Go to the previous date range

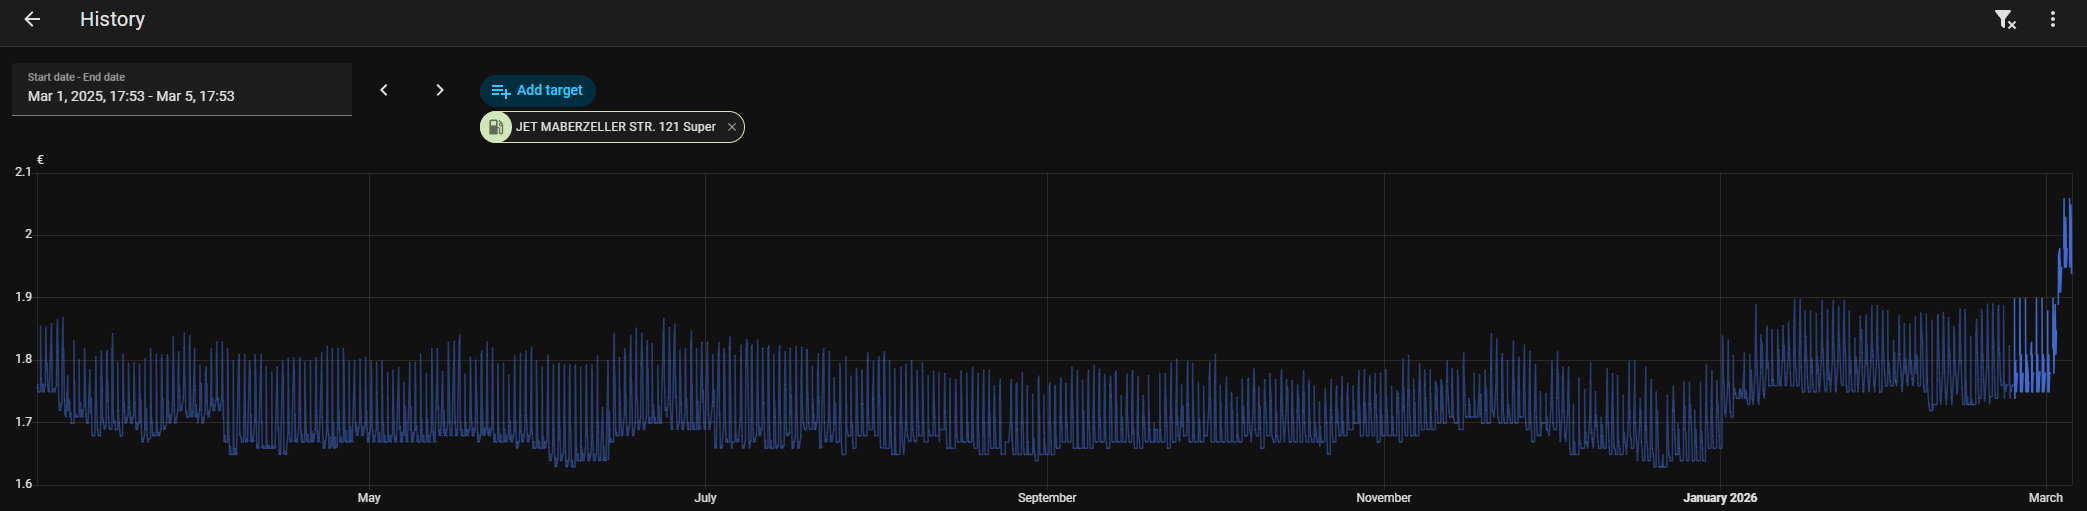coord(384,90)
